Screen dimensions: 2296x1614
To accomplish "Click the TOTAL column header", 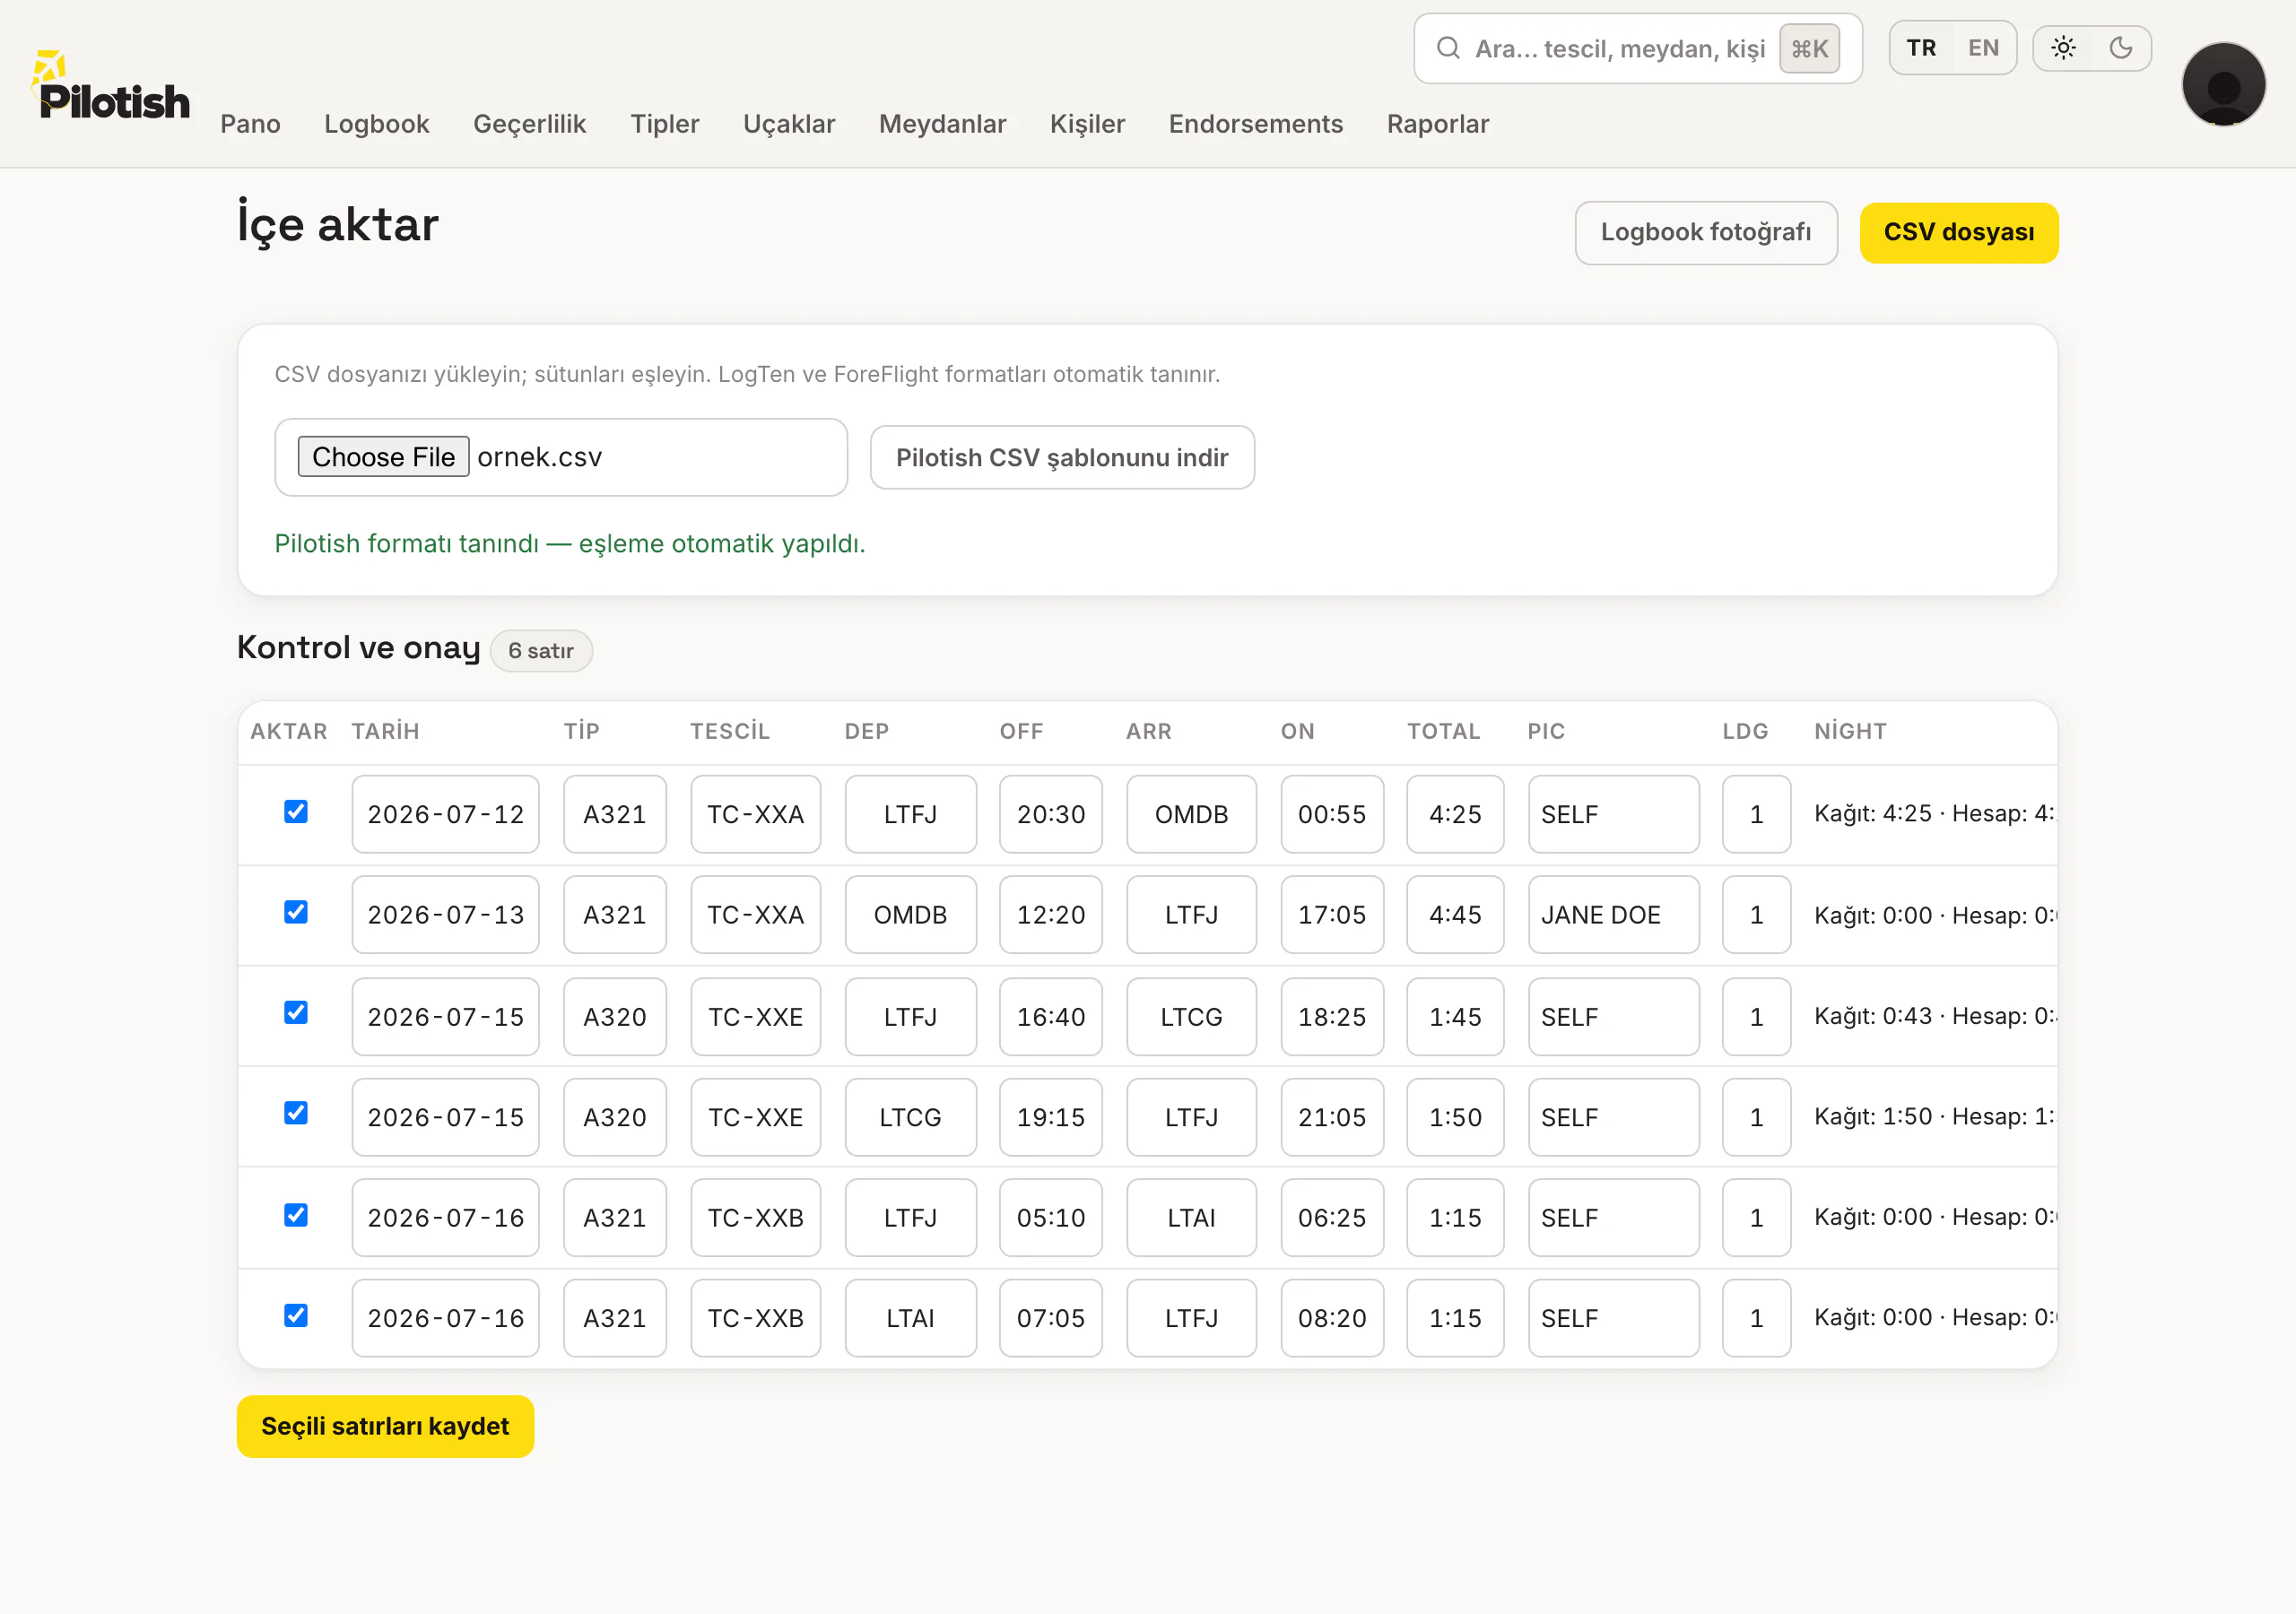I will [x=1443, y=731].
